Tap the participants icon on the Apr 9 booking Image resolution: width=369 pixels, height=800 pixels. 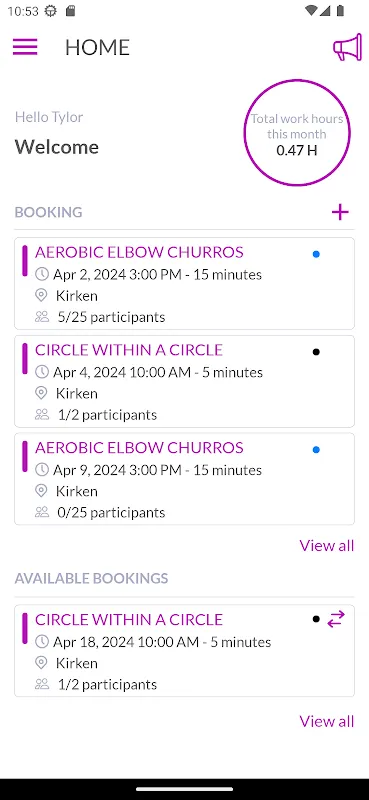[x=41, y=512]
